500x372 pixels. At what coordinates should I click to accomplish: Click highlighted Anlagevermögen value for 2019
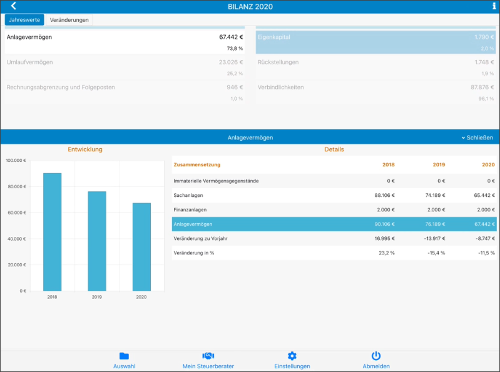point(435,224)
